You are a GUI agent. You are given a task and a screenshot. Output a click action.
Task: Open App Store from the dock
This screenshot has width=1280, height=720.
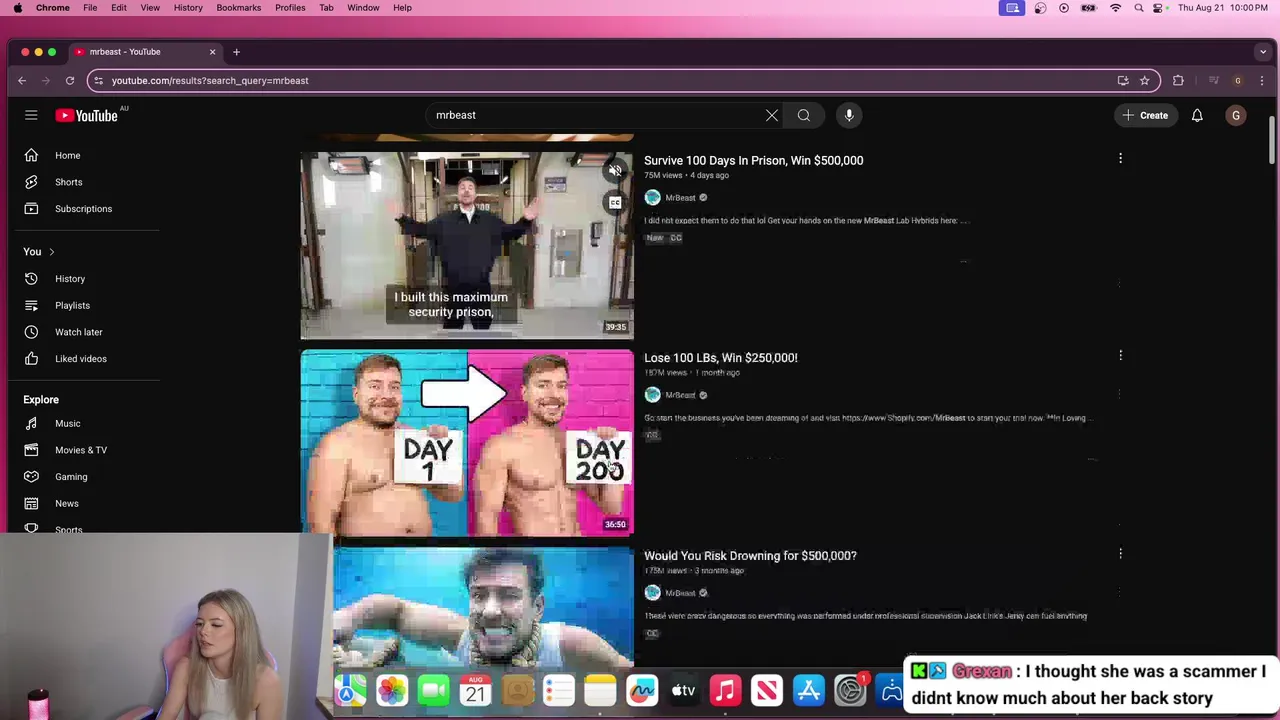point(808,690)
